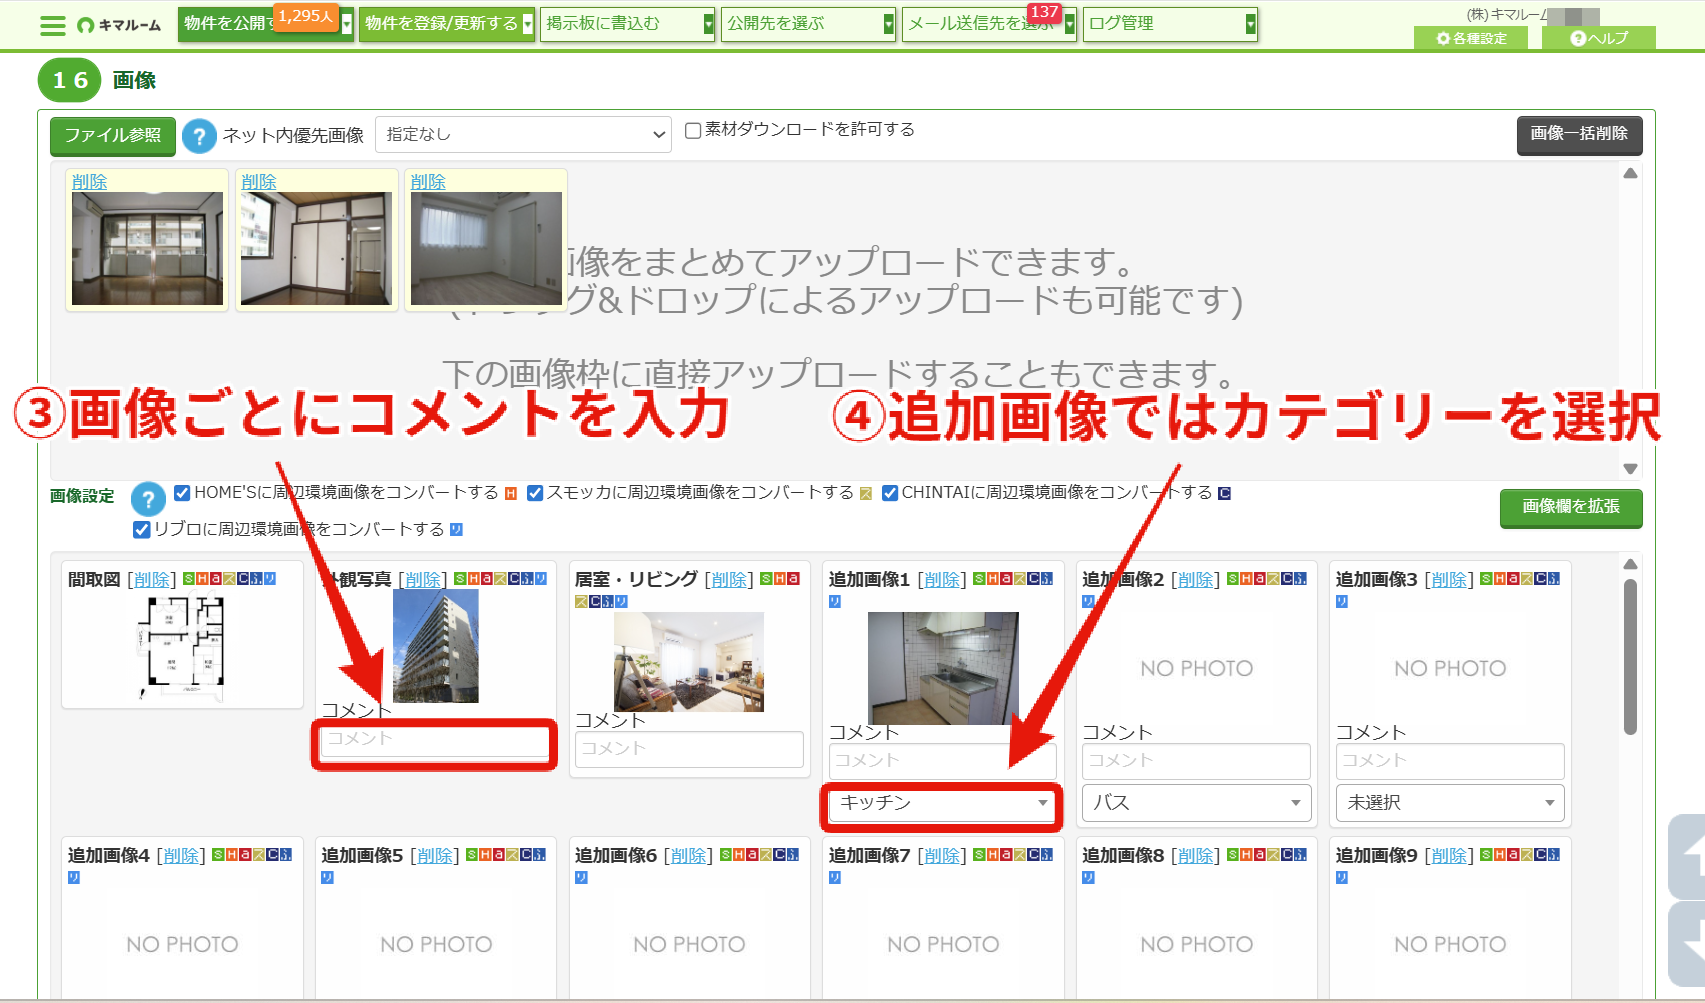Expand the arrow on 掲示板に書込む menu
The image size is (1705, 1003).
(709, 24)
